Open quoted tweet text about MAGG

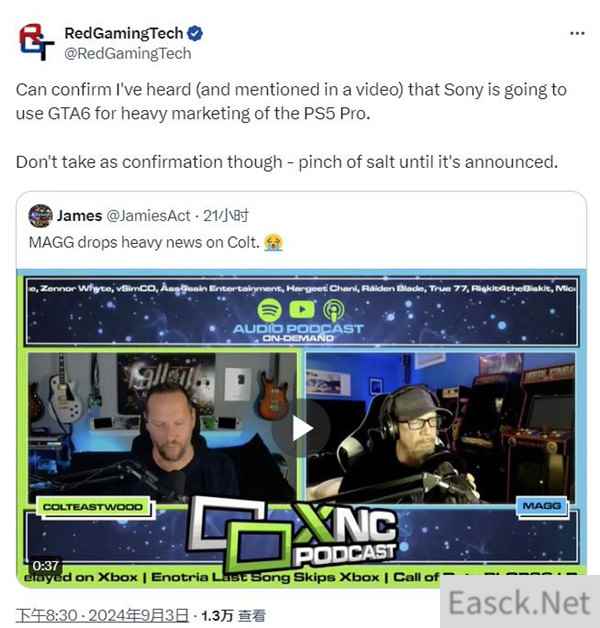[144, 243]
